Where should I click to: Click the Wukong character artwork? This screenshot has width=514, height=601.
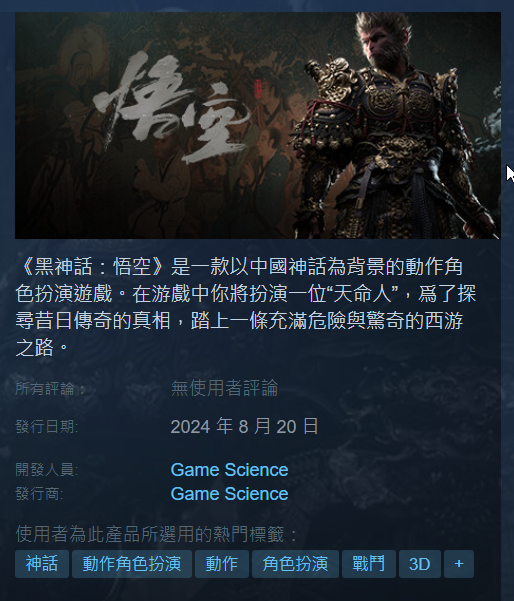click(397, 125)
